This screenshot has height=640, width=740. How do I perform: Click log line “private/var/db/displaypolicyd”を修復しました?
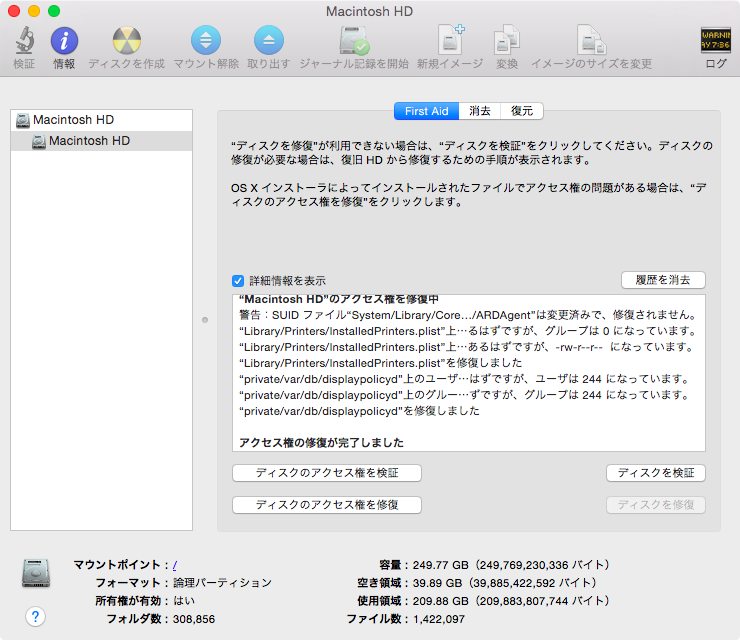pos(359,411)
